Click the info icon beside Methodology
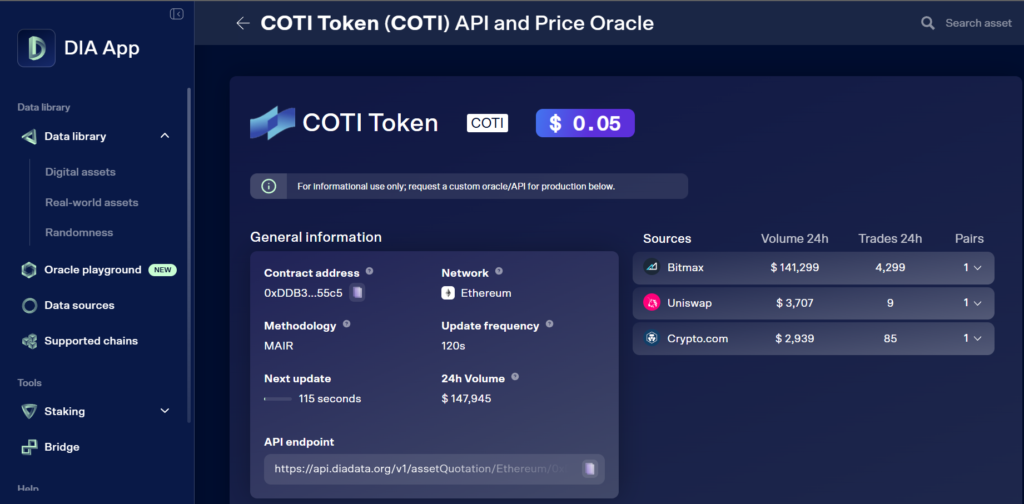Image resolution: width=1024 pixels, height=504 pixels. pyautogui.click(x=347, y=325)
